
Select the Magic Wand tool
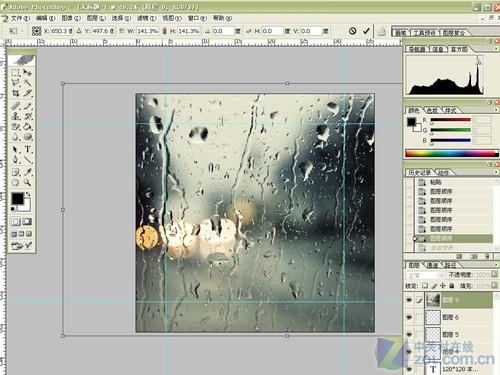tap(28, 82)
